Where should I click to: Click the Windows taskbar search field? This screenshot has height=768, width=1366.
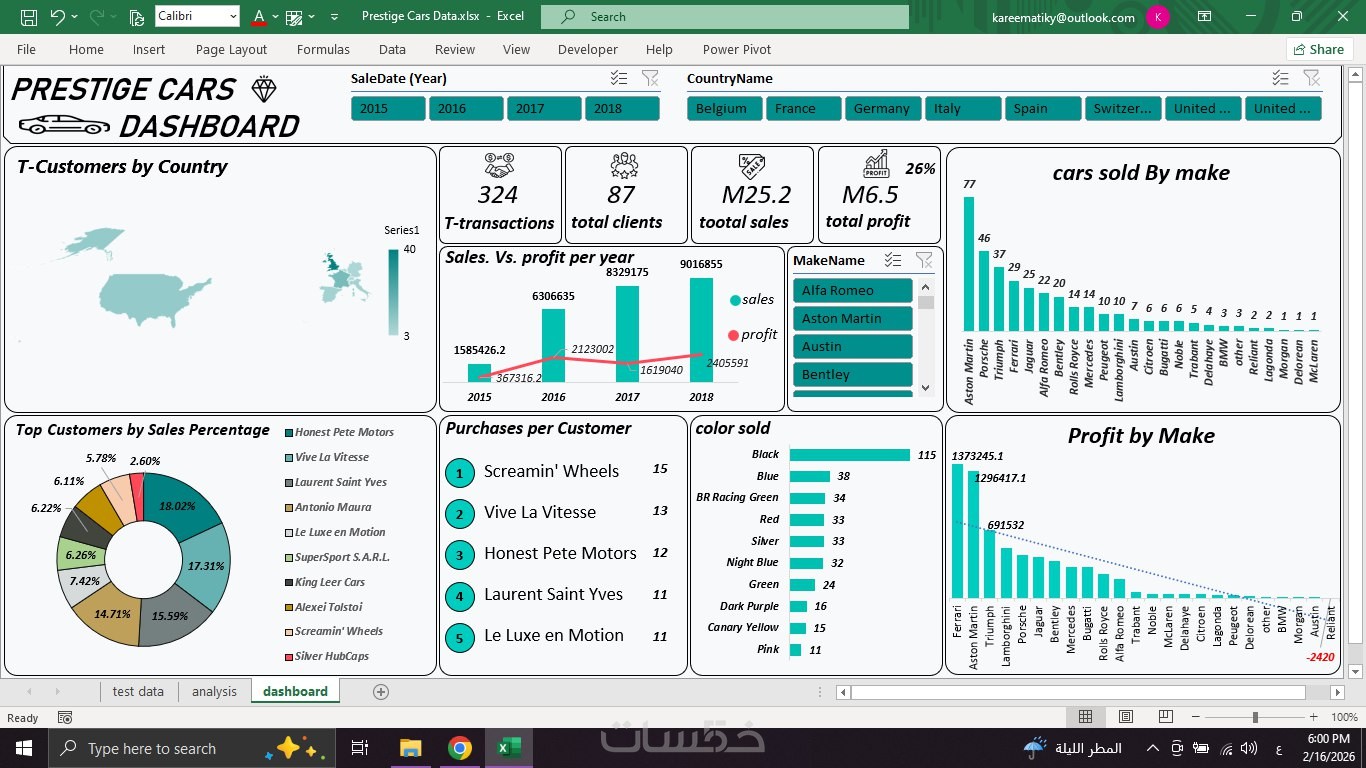190,748
